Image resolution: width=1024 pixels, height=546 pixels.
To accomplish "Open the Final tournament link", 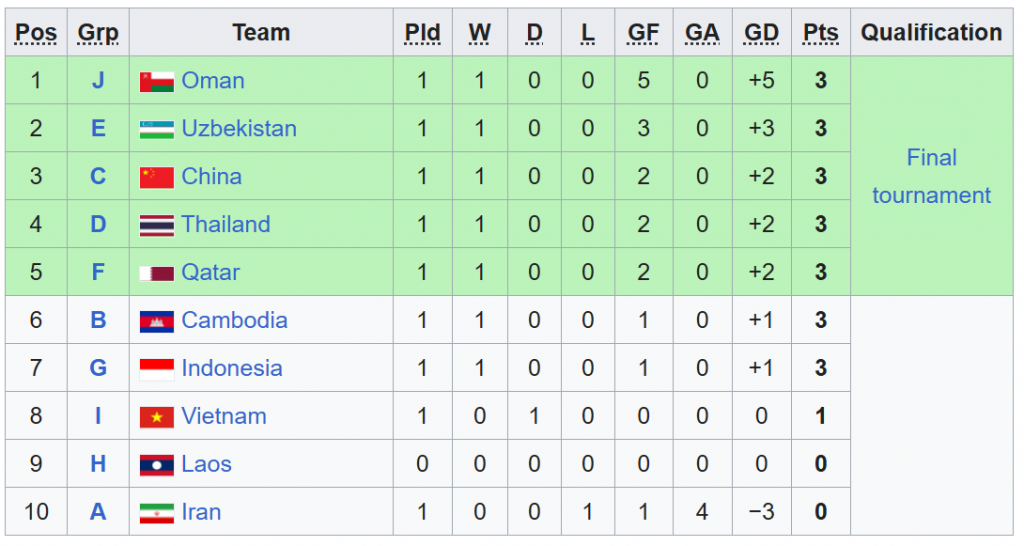I will coord(931,176).
